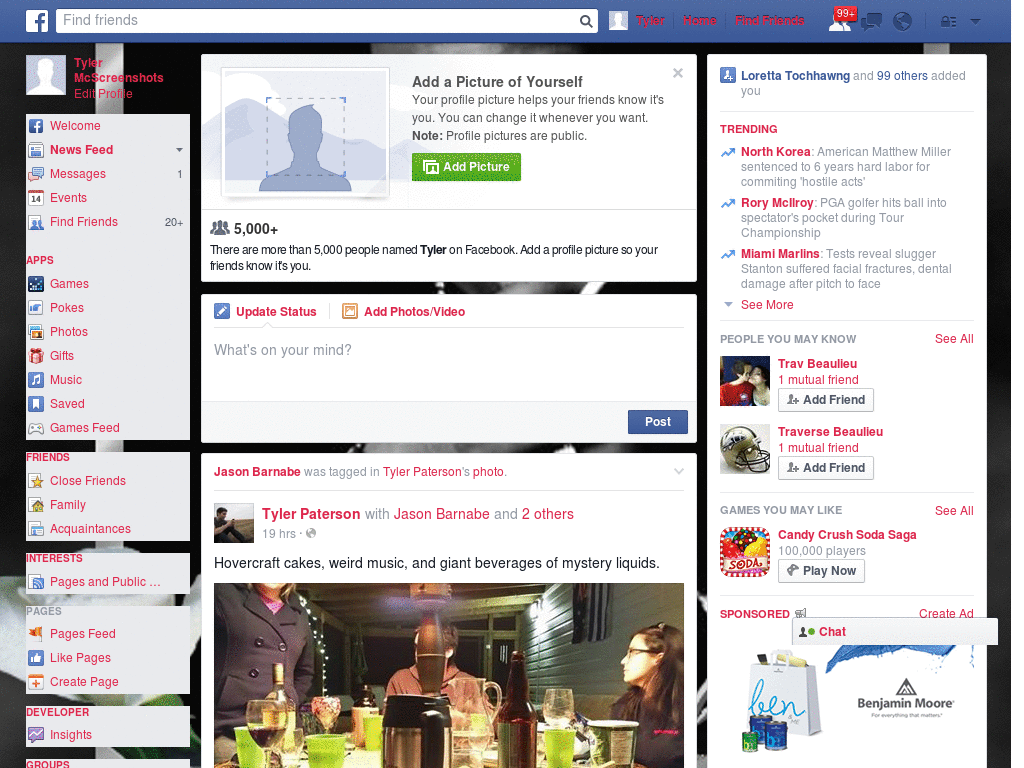Click the Add Photos/Video picture icon
This screenshot has height=768, width=1024.
[350, 312]
